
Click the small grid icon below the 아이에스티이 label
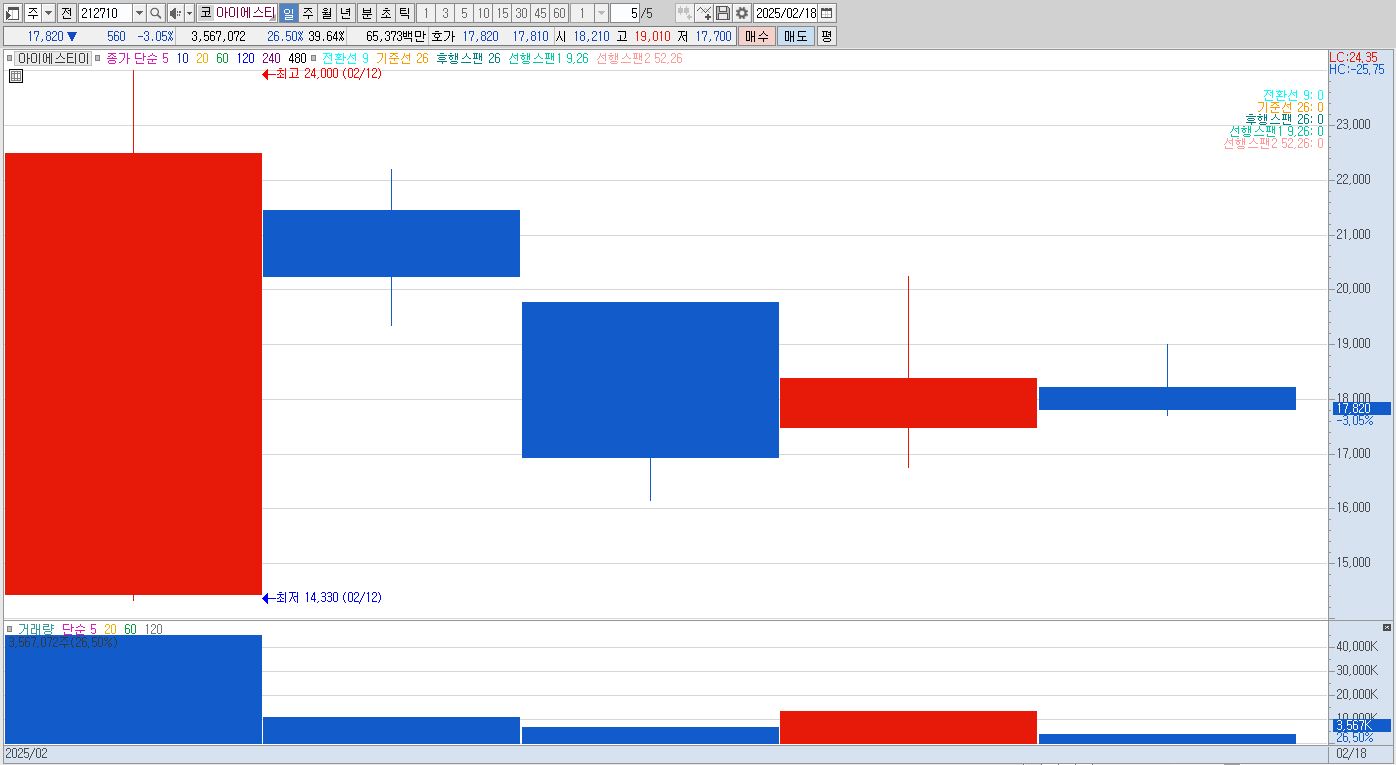click(15, 75)
